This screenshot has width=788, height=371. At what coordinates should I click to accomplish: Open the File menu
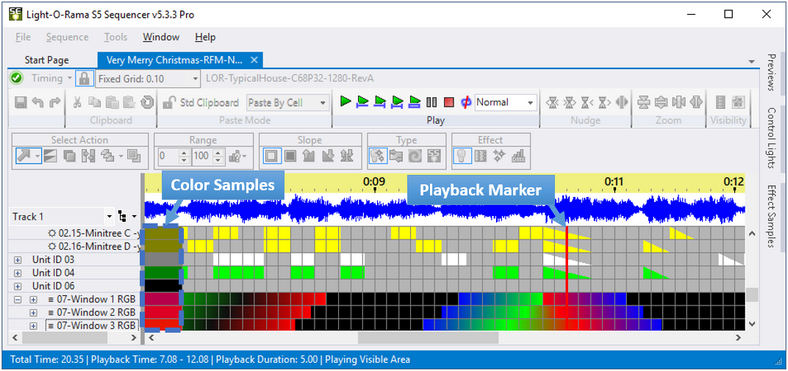[x=23, y=37]
